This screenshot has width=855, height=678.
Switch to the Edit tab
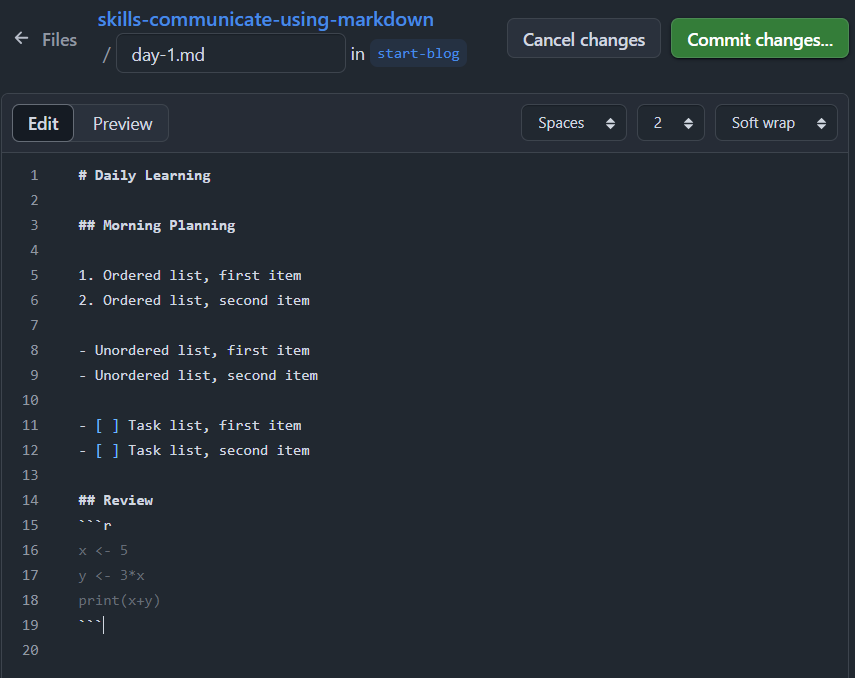[x=43, y=123]
